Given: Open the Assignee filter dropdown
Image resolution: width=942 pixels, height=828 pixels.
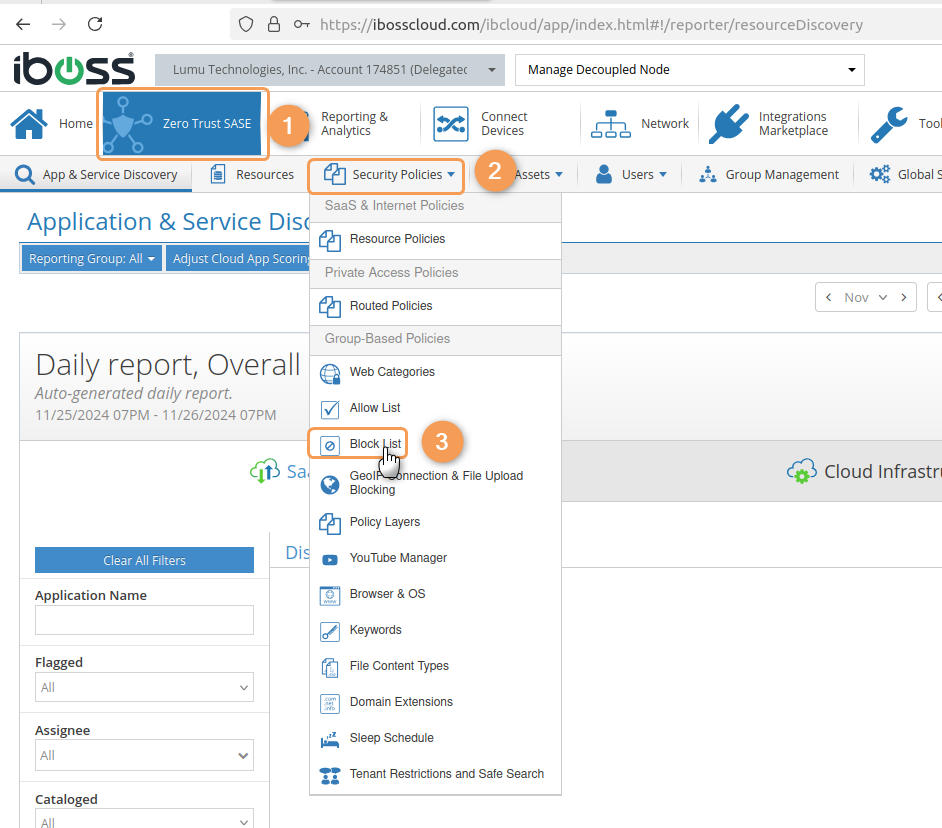Looking at the screenshot, I should 144,755.
